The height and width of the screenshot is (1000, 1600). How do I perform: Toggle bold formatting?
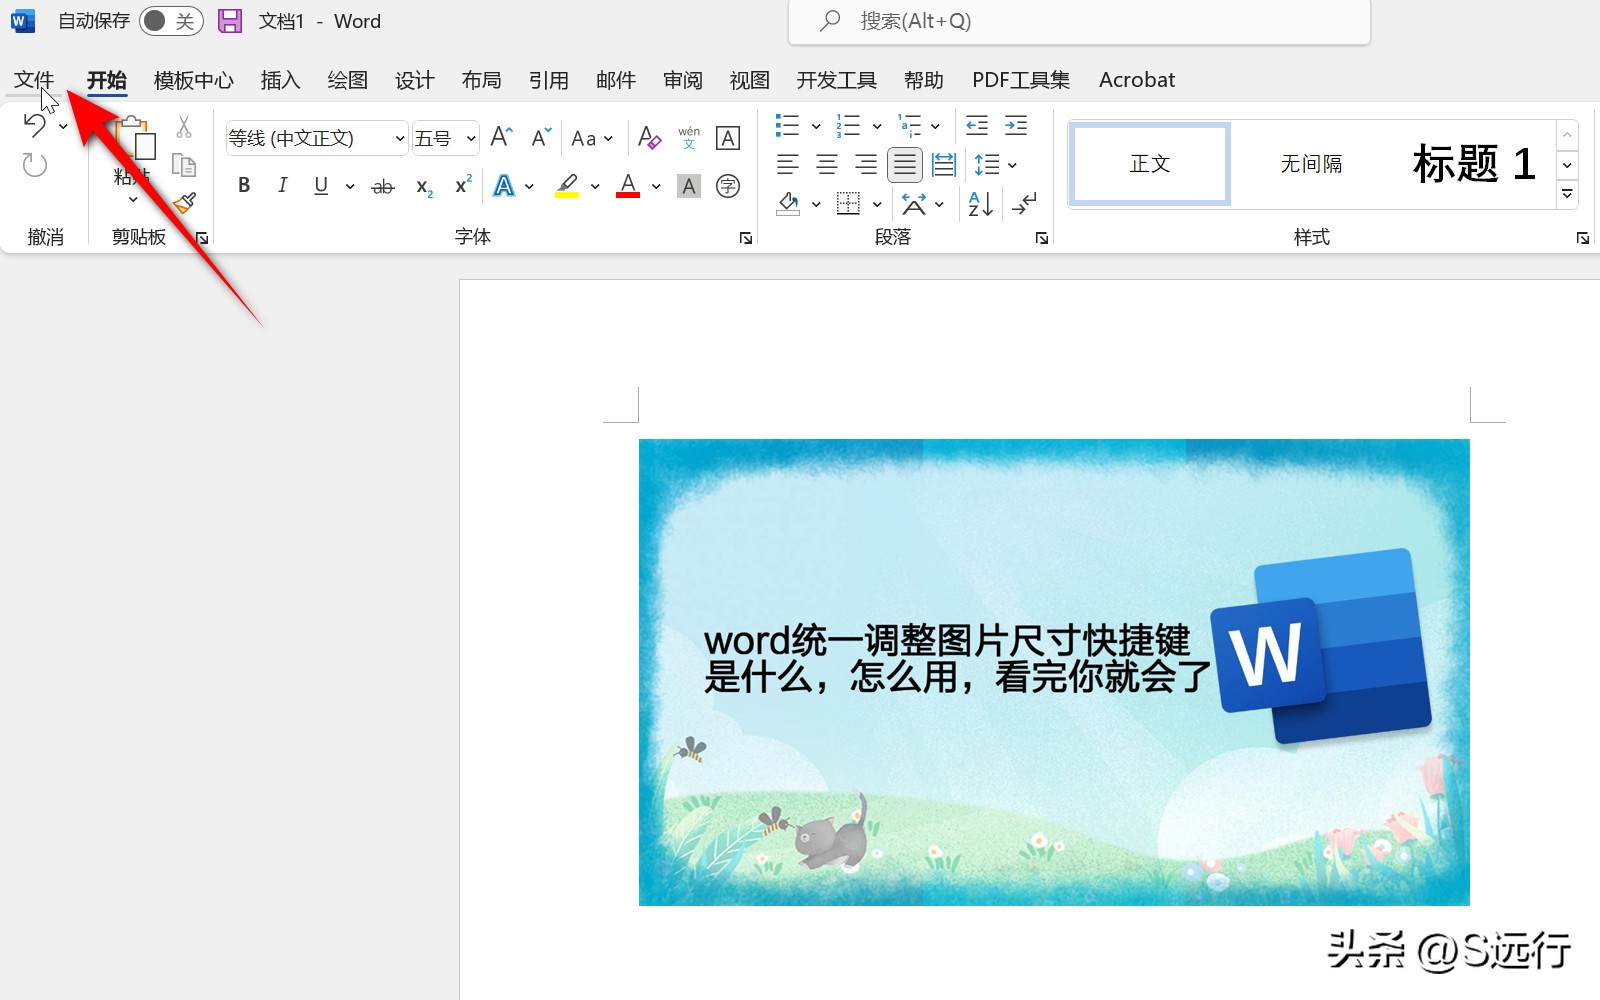click(x=244, y=185)
